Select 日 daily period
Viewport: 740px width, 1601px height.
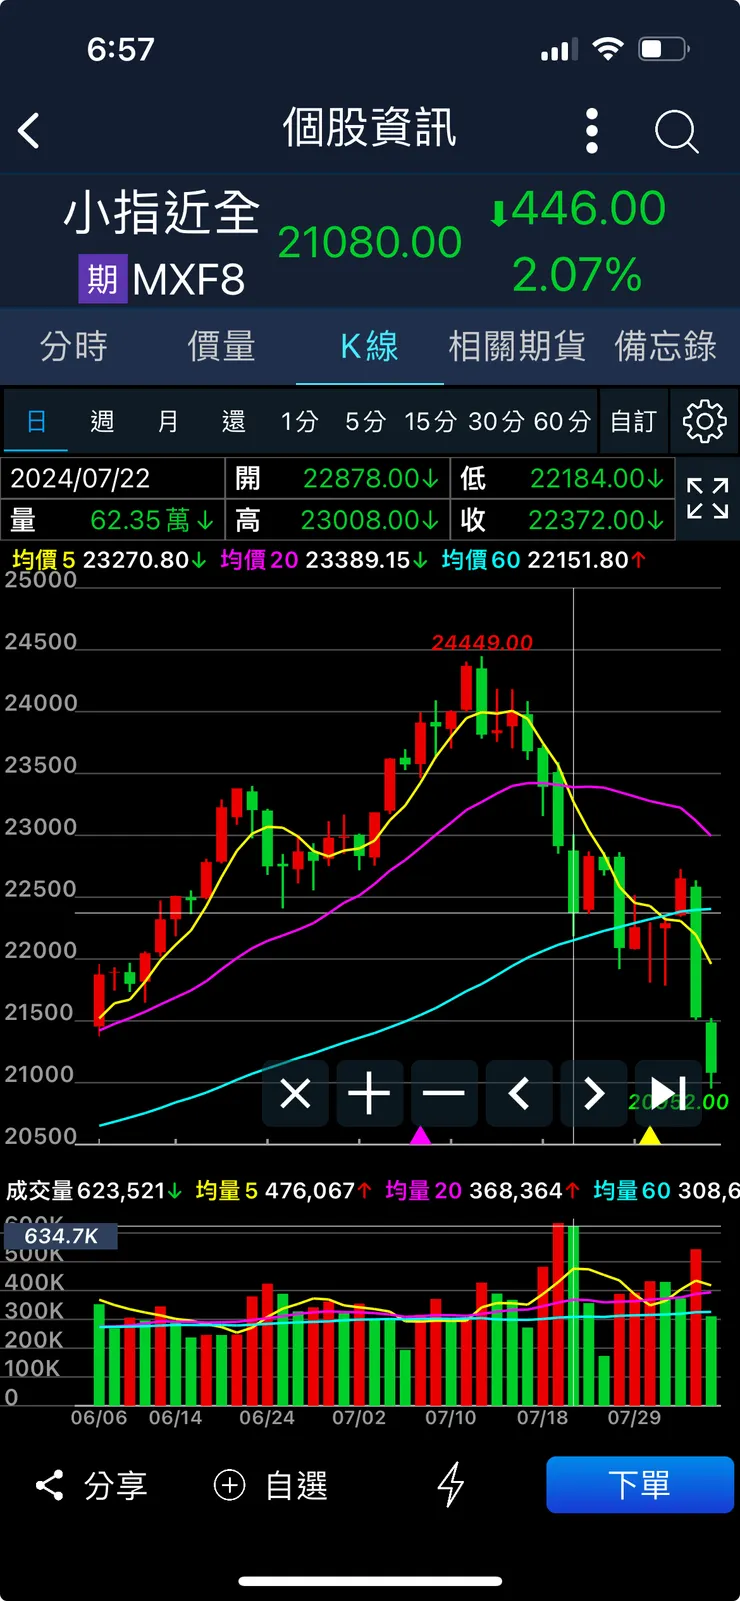37,421
